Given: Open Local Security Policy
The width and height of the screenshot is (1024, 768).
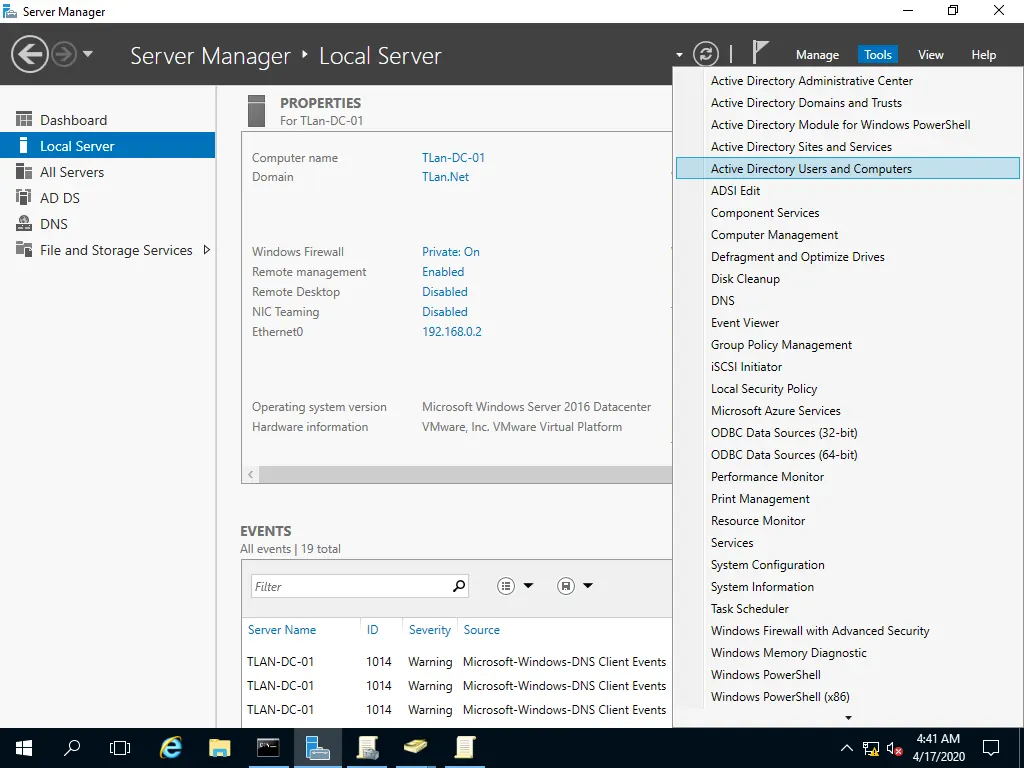Looking at the screenshot, I should pos(848,389).
